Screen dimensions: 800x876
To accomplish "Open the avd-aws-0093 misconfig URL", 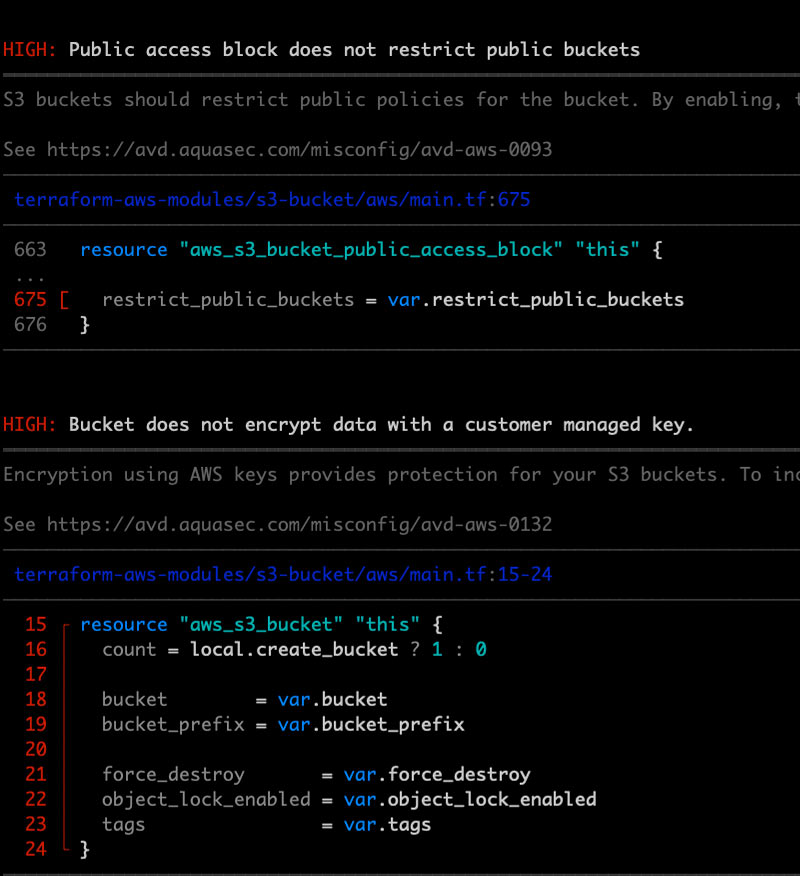I will (x=299, y=150).
